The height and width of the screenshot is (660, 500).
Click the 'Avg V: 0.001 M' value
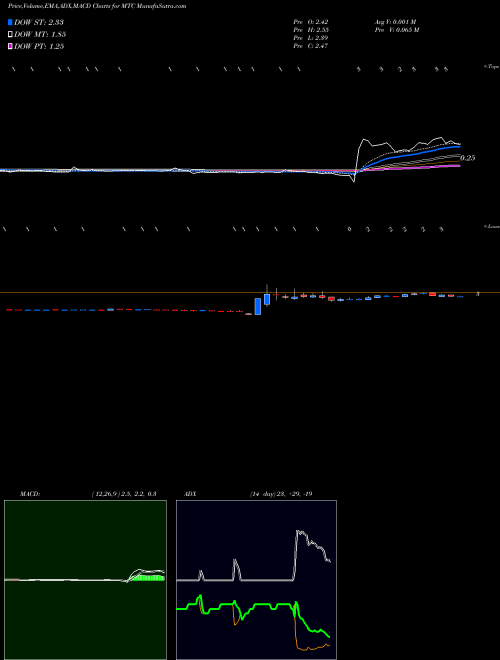(x=395, y=22)
